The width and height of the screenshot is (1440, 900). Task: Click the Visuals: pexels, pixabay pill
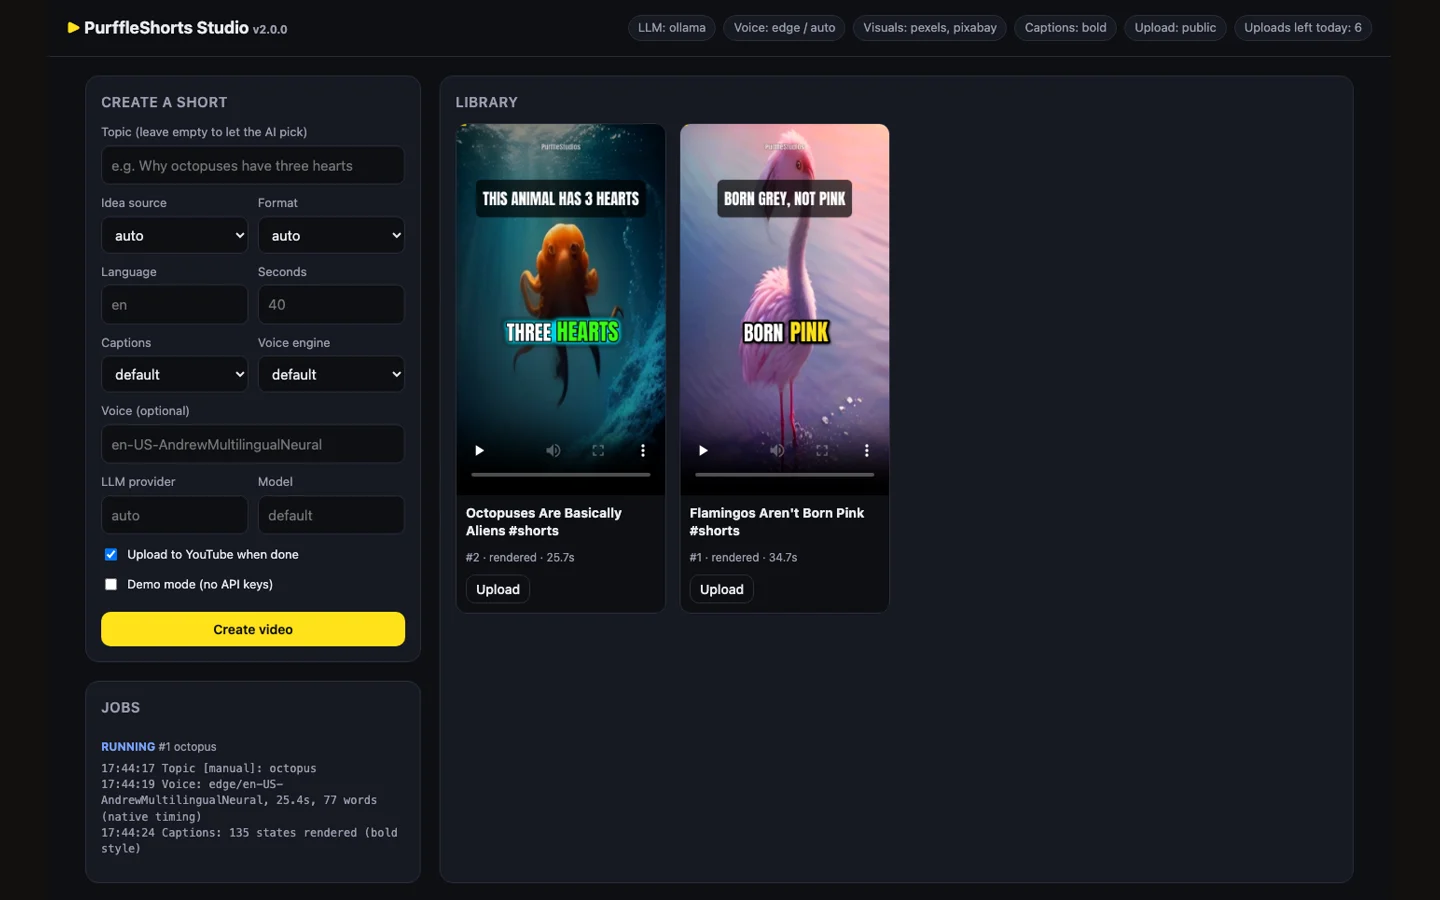tap(930, 28)
